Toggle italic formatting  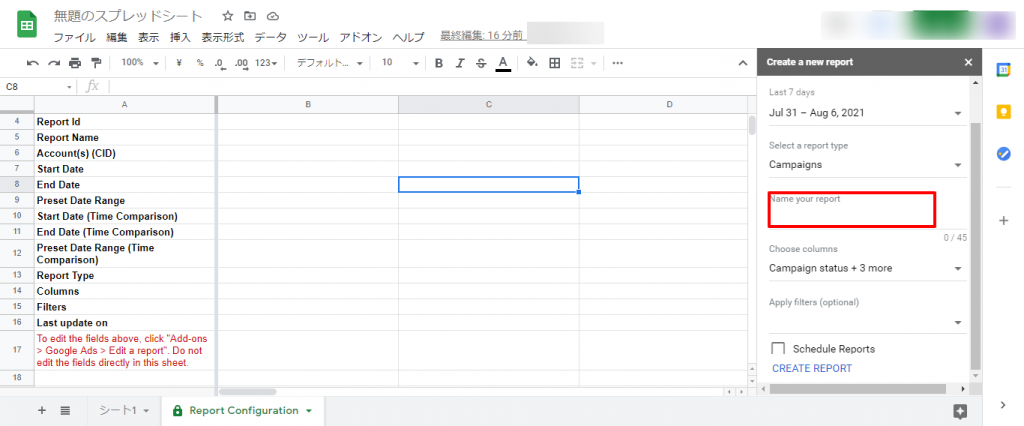tap(460, 63)
